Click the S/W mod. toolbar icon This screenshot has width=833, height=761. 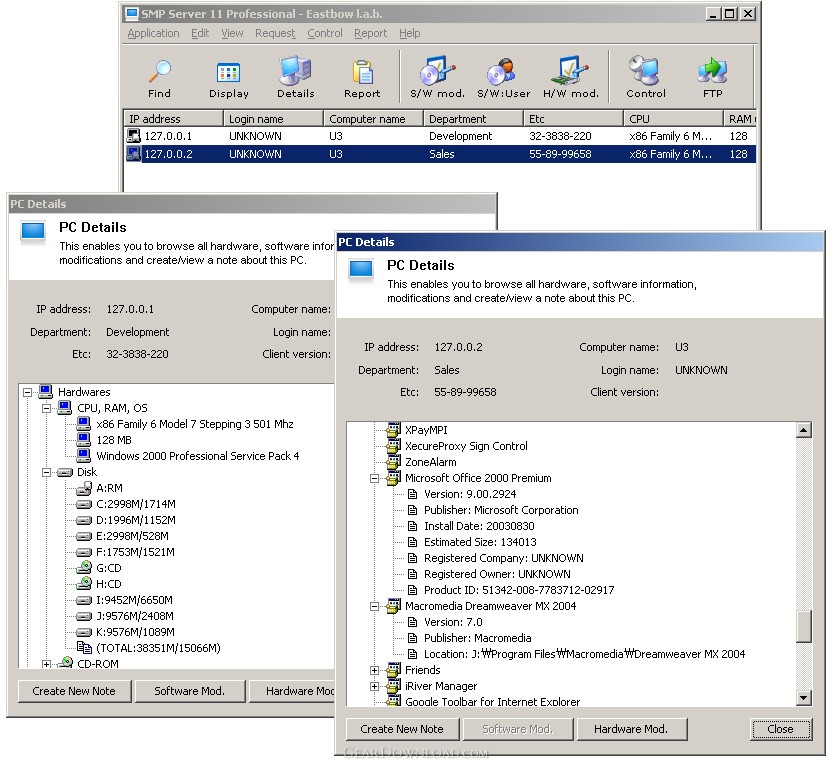click(x=437, y=77)
